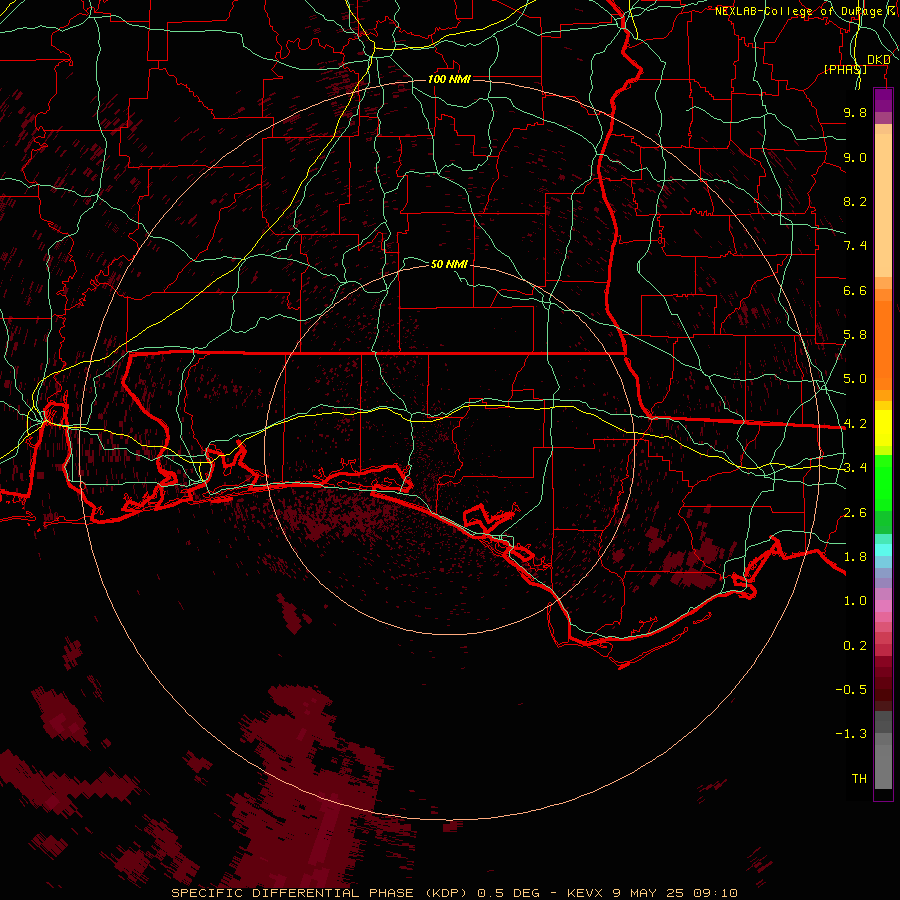
Task: Pick the bright green color scale segment
Action: click(x=883, y=483)
